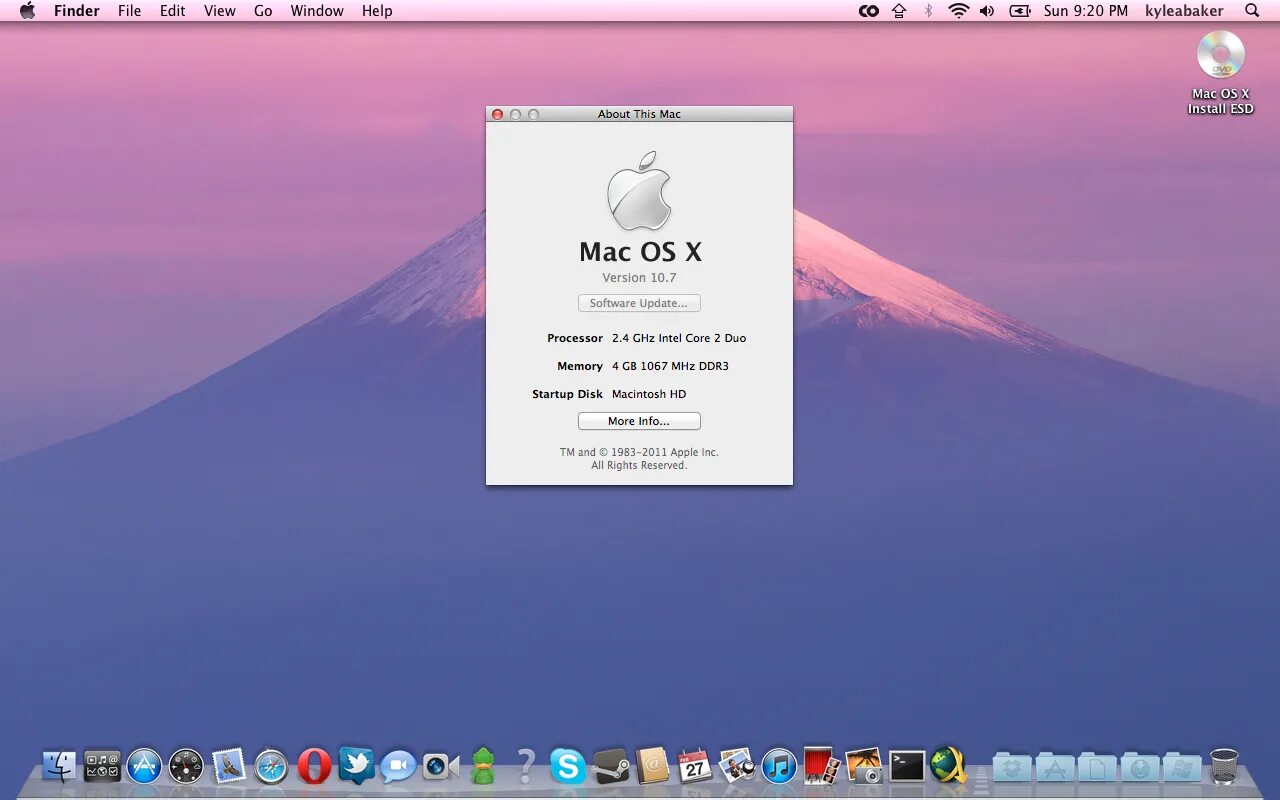Open the Sun 9:20 PM clock menu
The width and height of the screenshot is (1280, 800).
[1085, 11]
